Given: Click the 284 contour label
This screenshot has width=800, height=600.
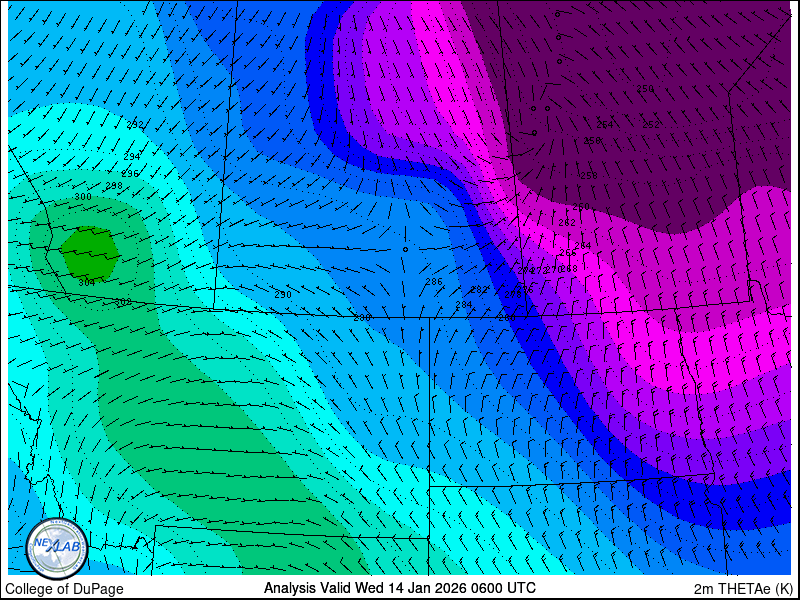Looking at the screenshot, I should (463, 305).
